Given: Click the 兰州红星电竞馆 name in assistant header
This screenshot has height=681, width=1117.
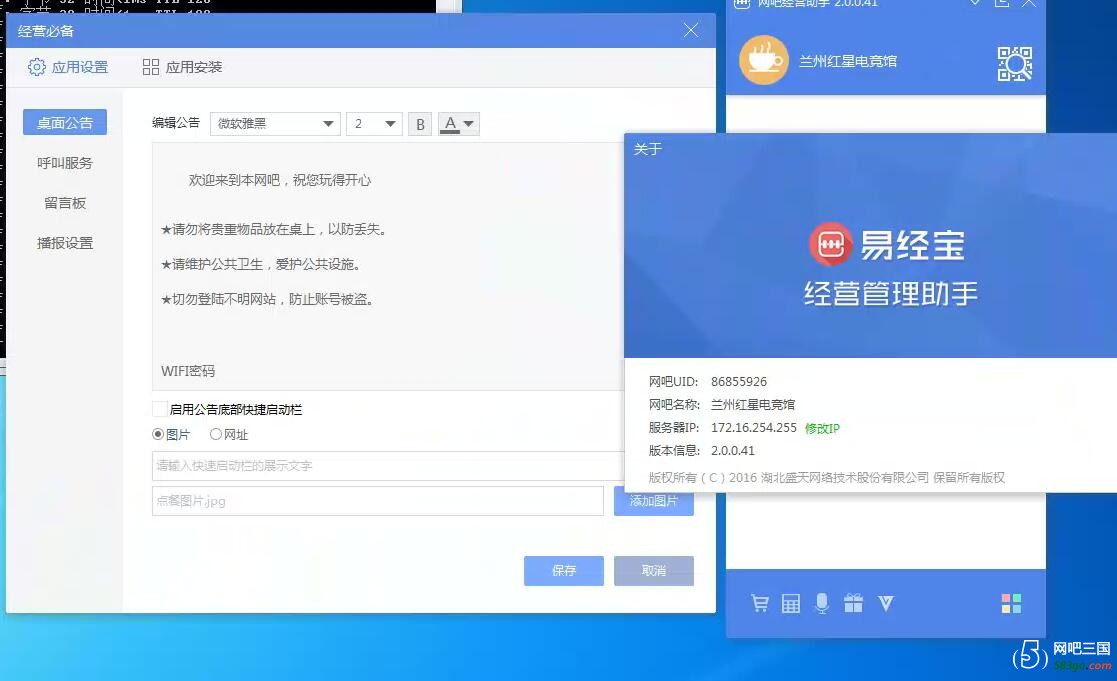Looking at the screenshot, I should (x=848, y=61).
